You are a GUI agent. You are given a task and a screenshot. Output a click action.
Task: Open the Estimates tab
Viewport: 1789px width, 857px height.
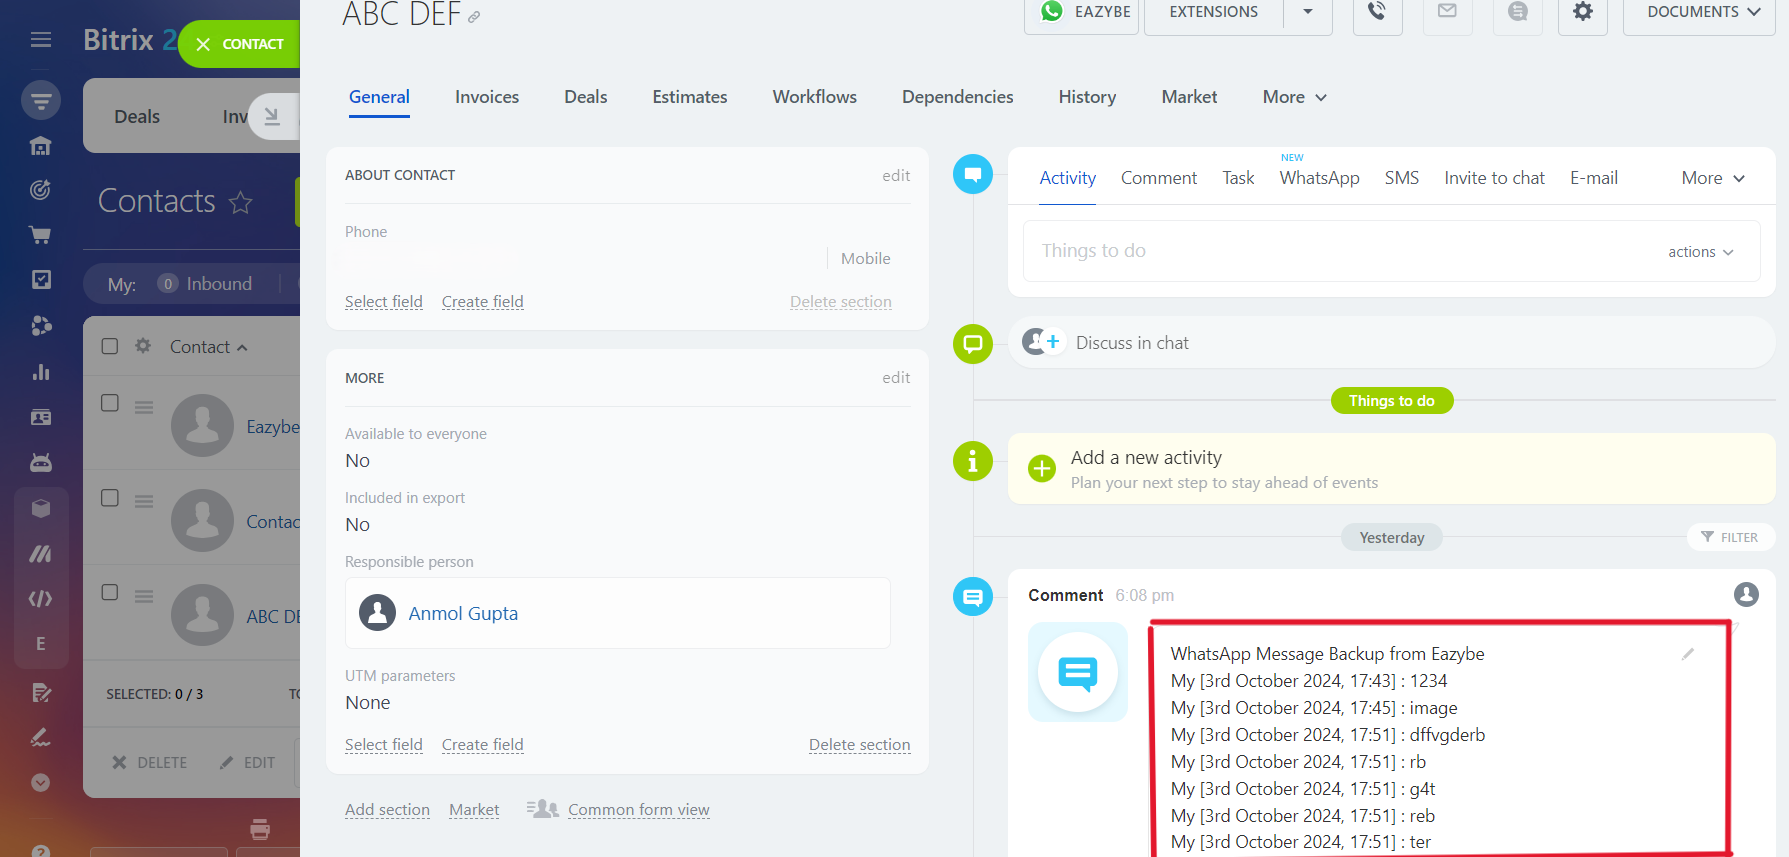pos(690,97)
